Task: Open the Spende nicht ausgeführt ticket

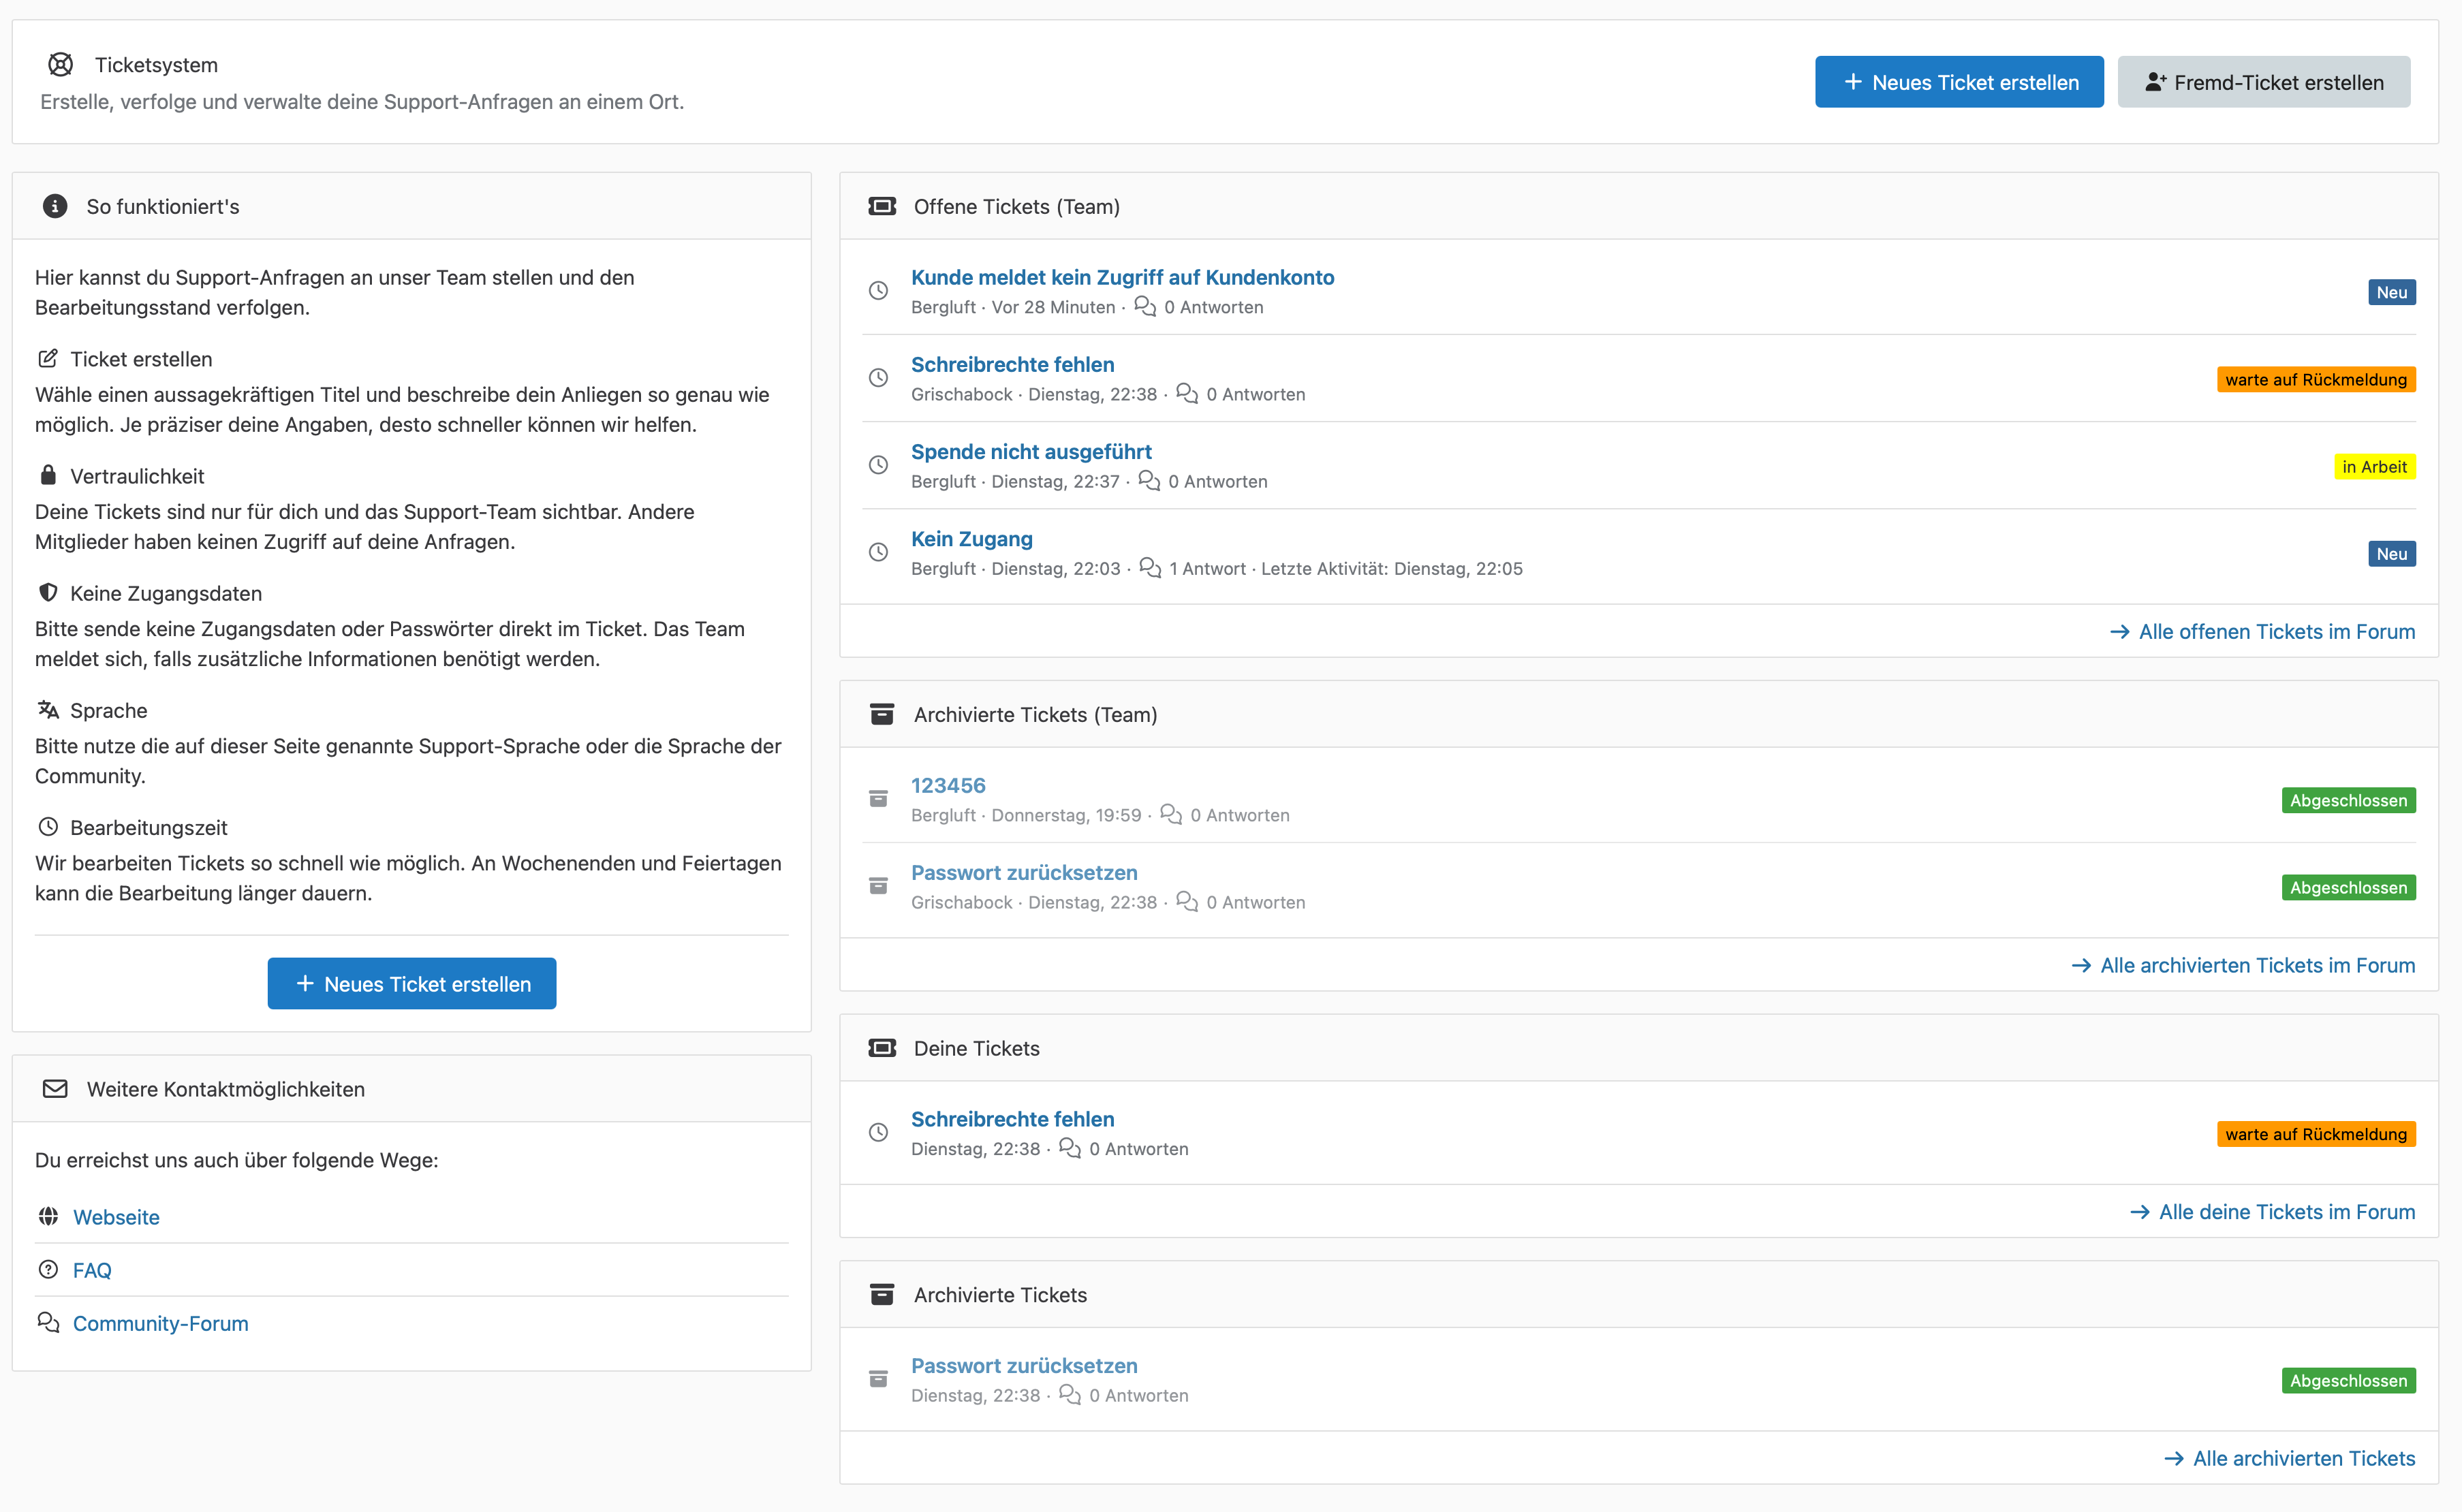Action: coord(1031,451)
